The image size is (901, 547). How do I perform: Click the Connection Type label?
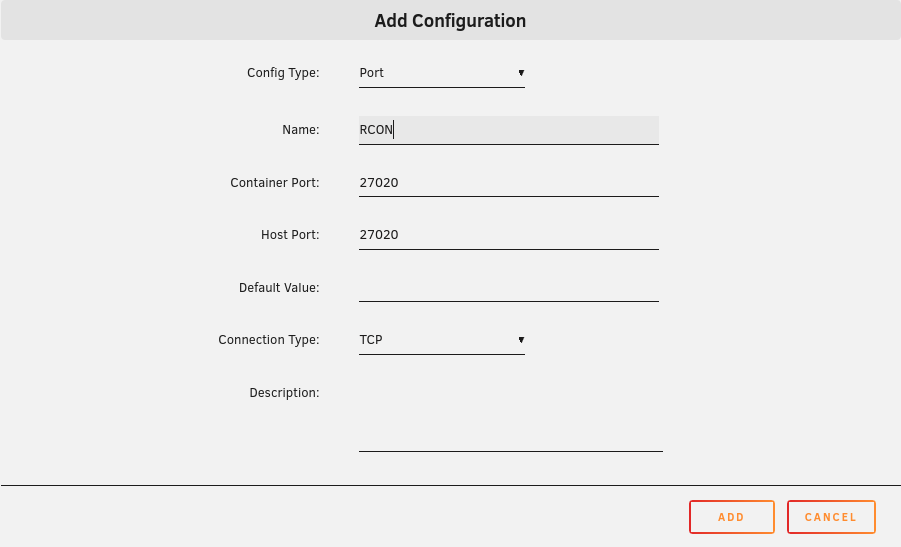tap(268, 340)
